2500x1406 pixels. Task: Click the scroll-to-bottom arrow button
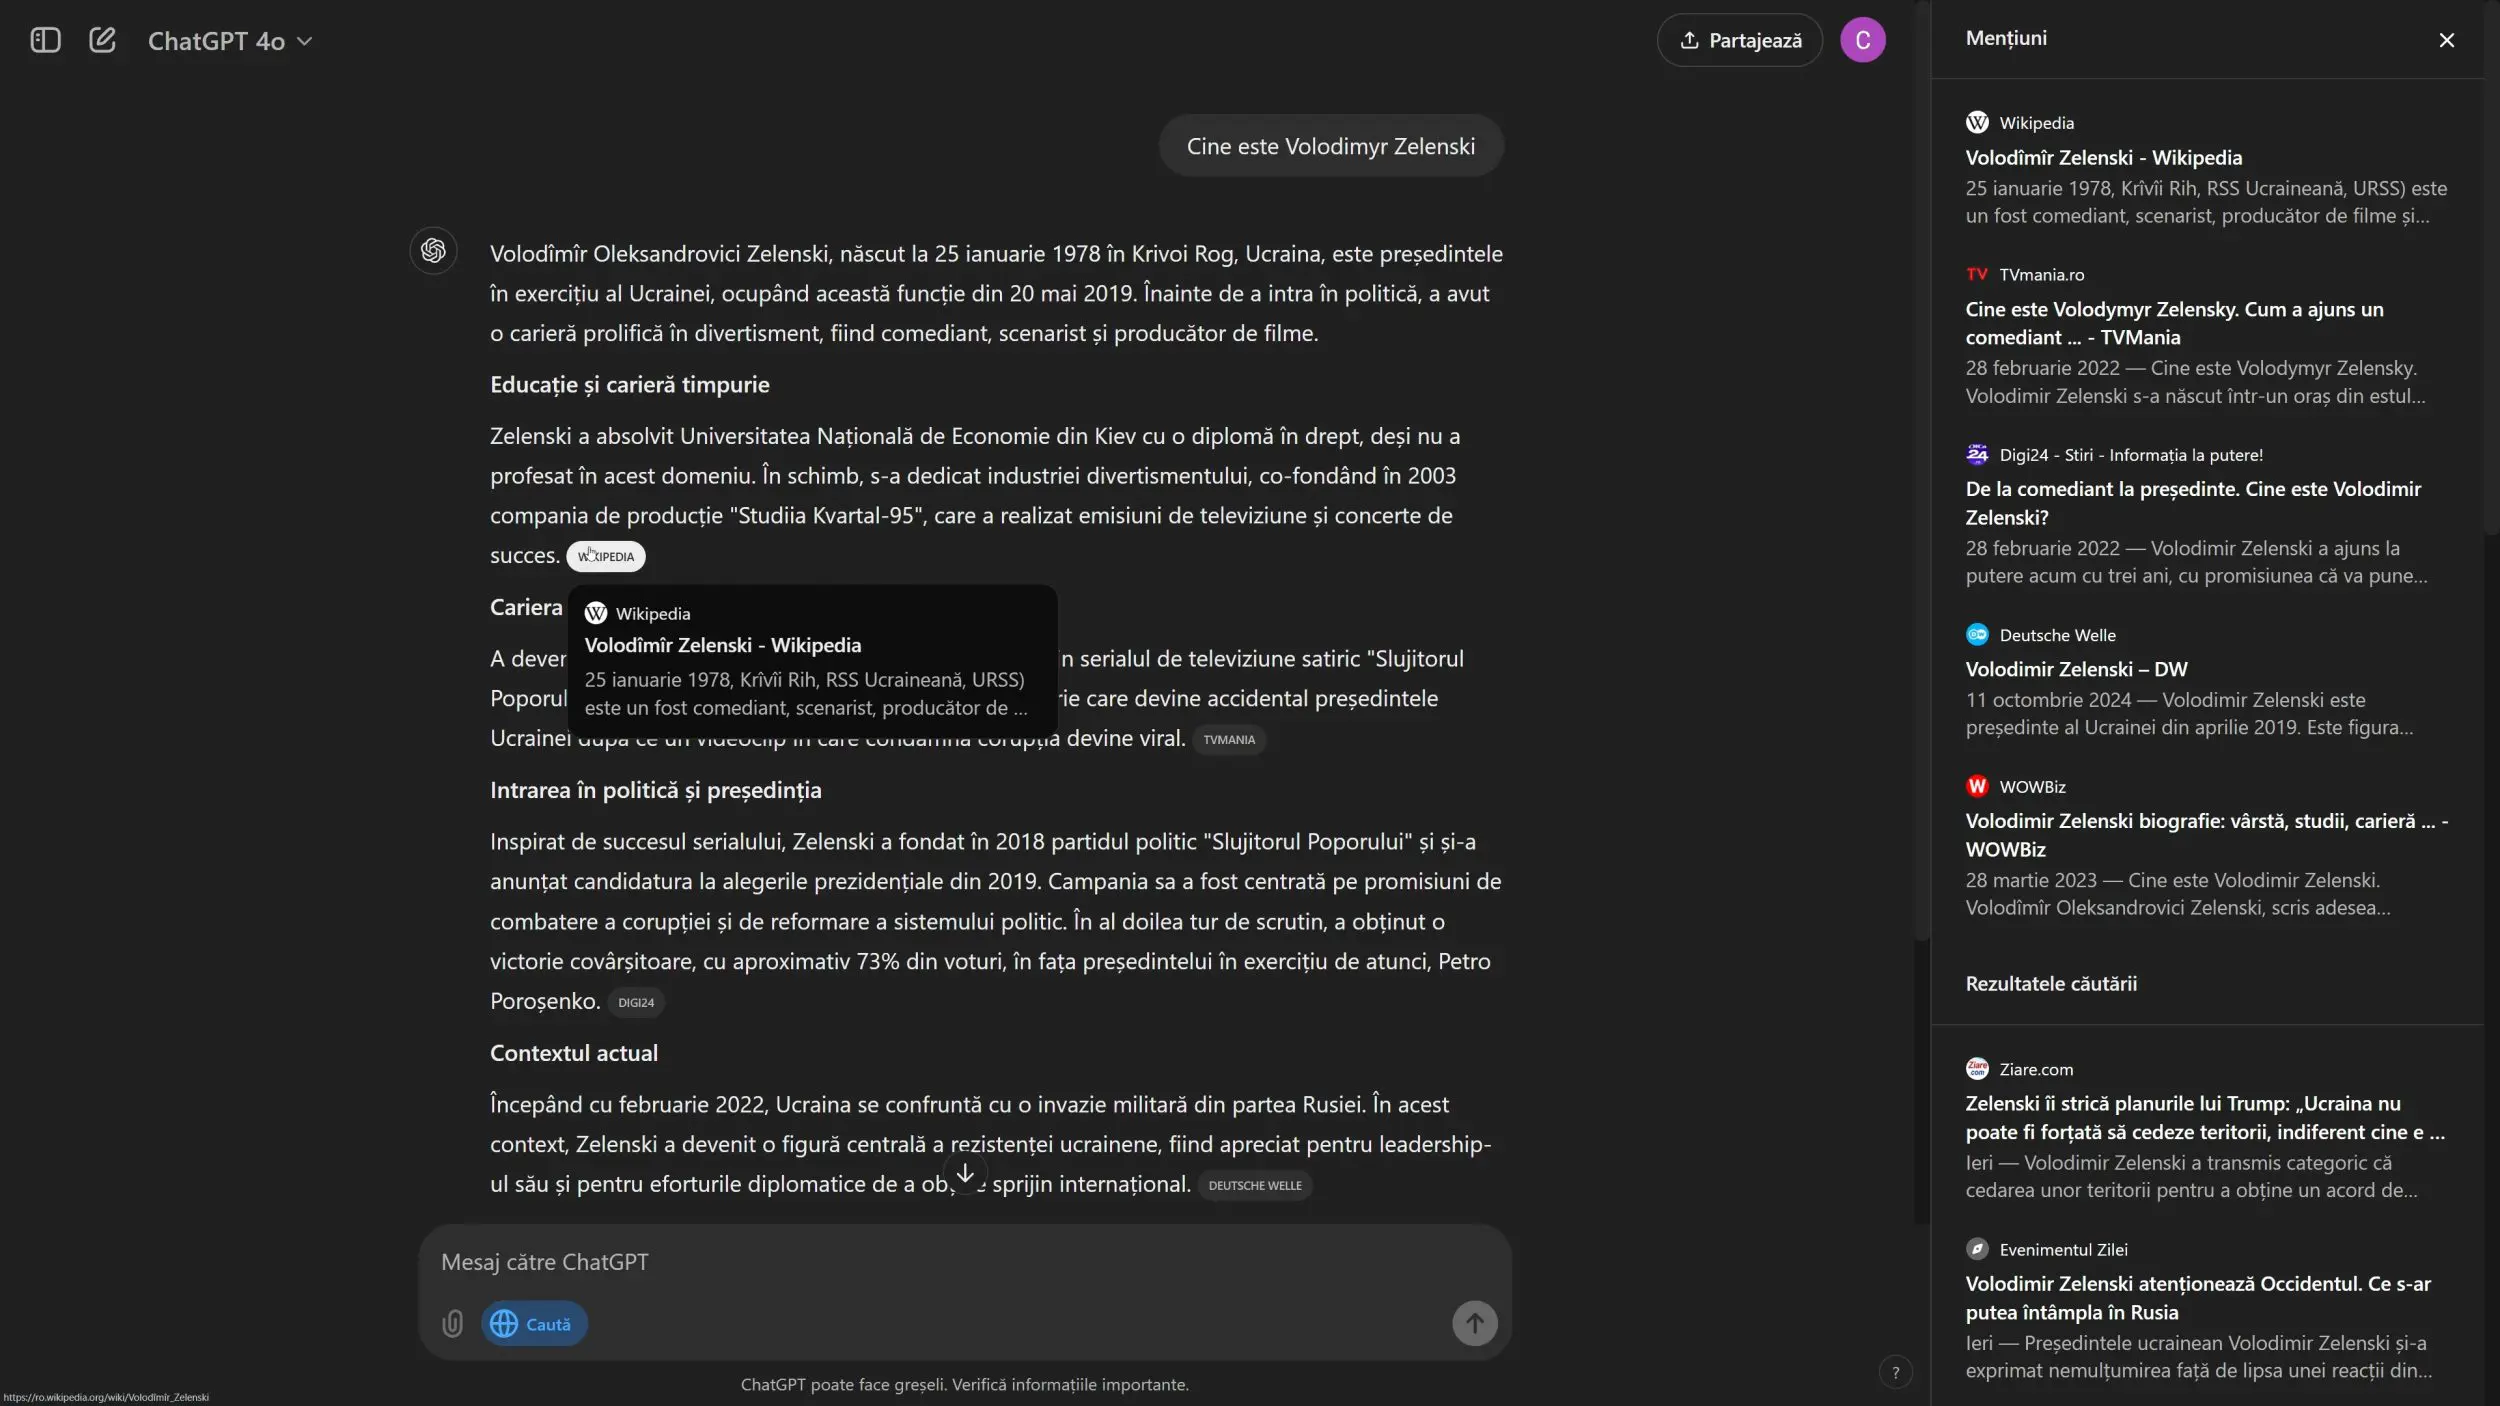point(964,1173)
